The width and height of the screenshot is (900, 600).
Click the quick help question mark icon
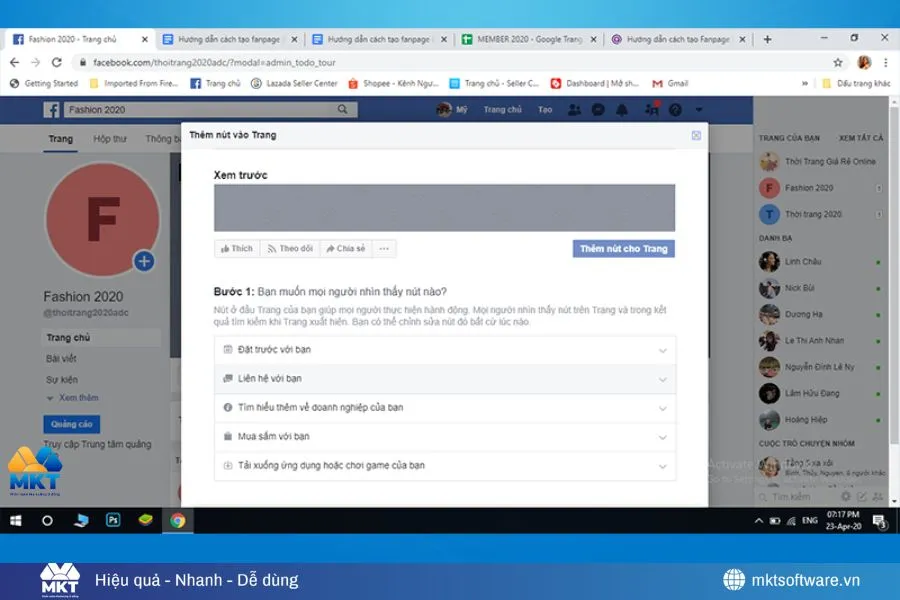point(675,110)
